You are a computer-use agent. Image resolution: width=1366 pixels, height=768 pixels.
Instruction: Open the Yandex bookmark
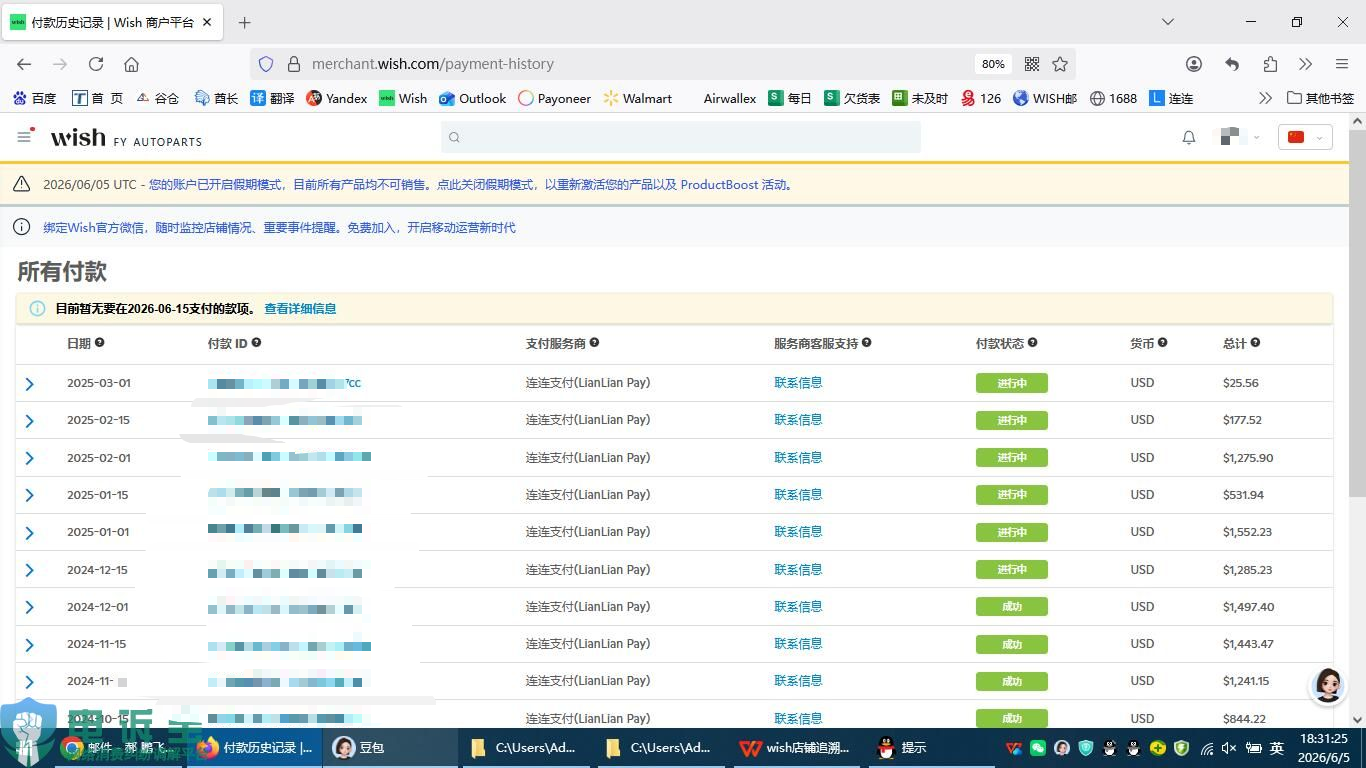pyautogui.click(x=337, y=98)
